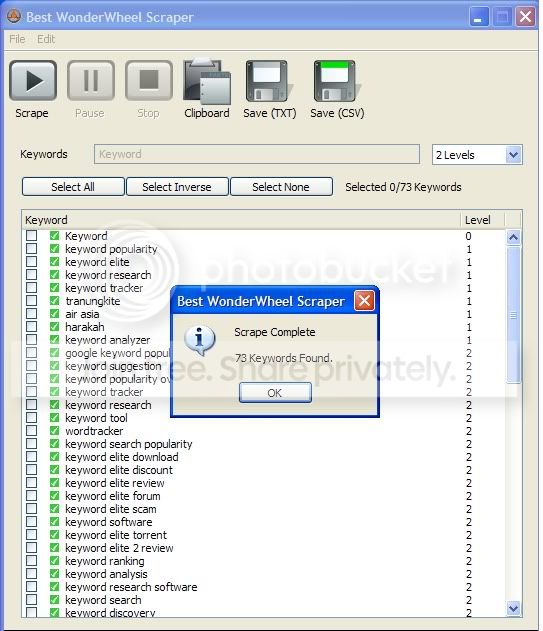
Task: Tick the checkbox next to wordtracker
Action: (31, 431)
